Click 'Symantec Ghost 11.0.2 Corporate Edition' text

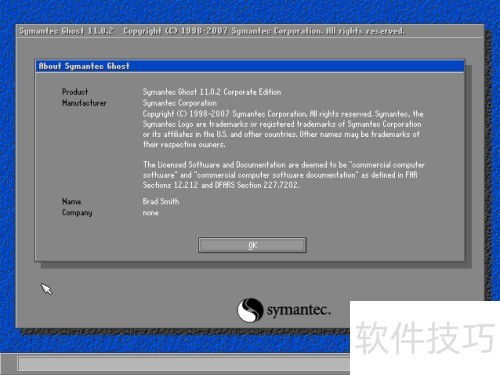(212, 92)
